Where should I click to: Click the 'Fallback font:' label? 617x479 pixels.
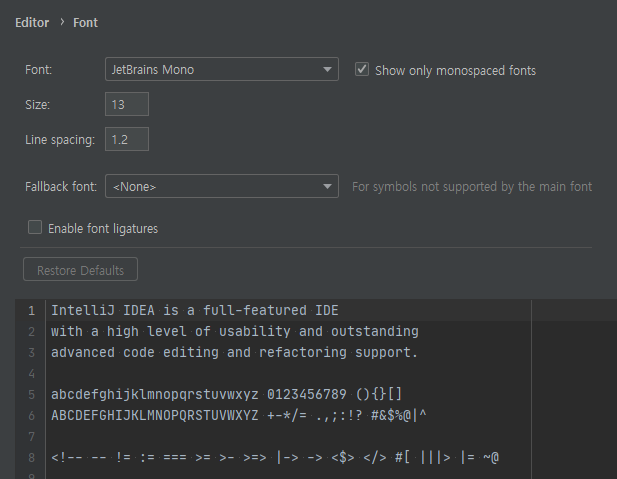pyautogui.click(x=61, y=187)
